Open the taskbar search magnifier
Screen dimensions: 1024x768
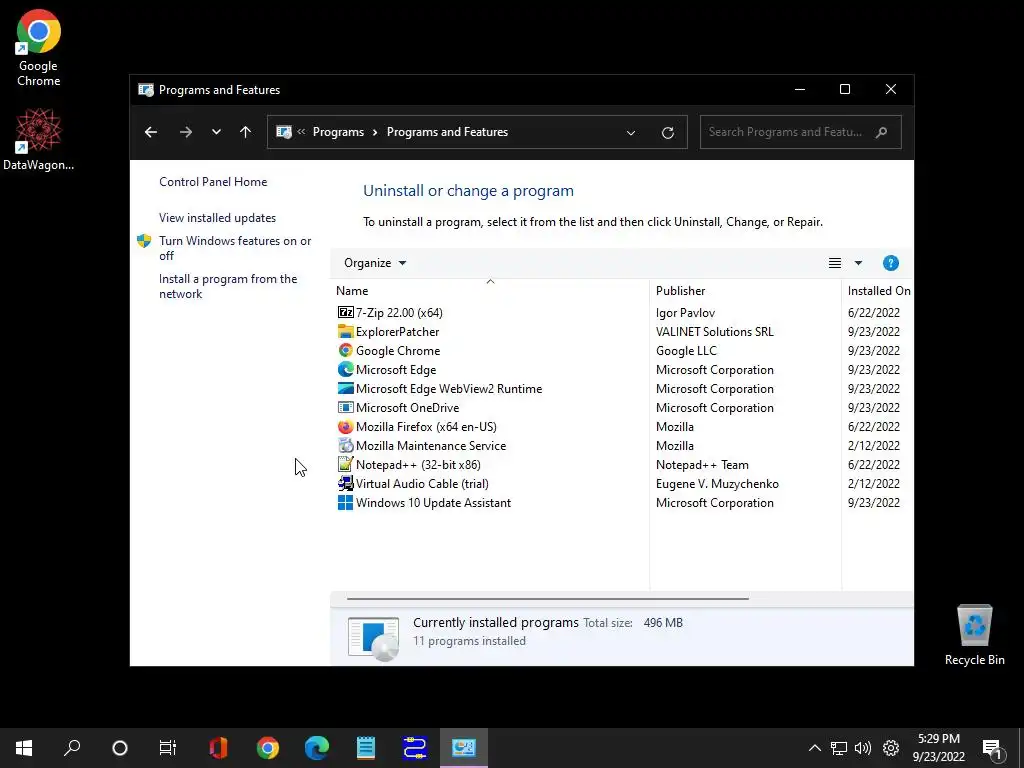[72, 748]
